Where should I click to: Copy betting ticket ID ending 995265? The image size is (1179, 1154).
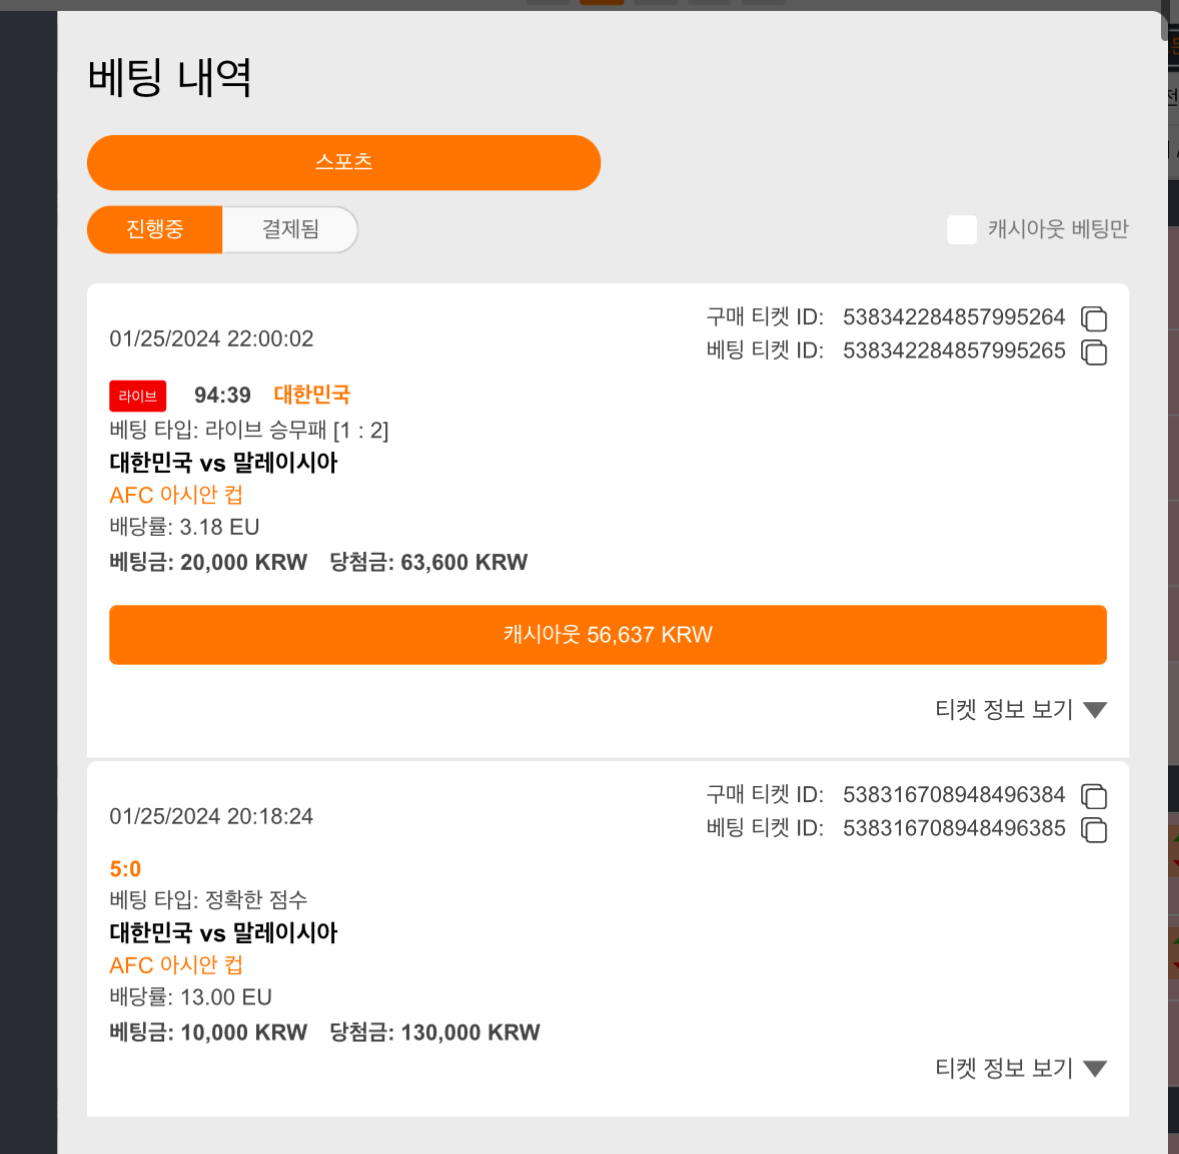click(1093, 352)
